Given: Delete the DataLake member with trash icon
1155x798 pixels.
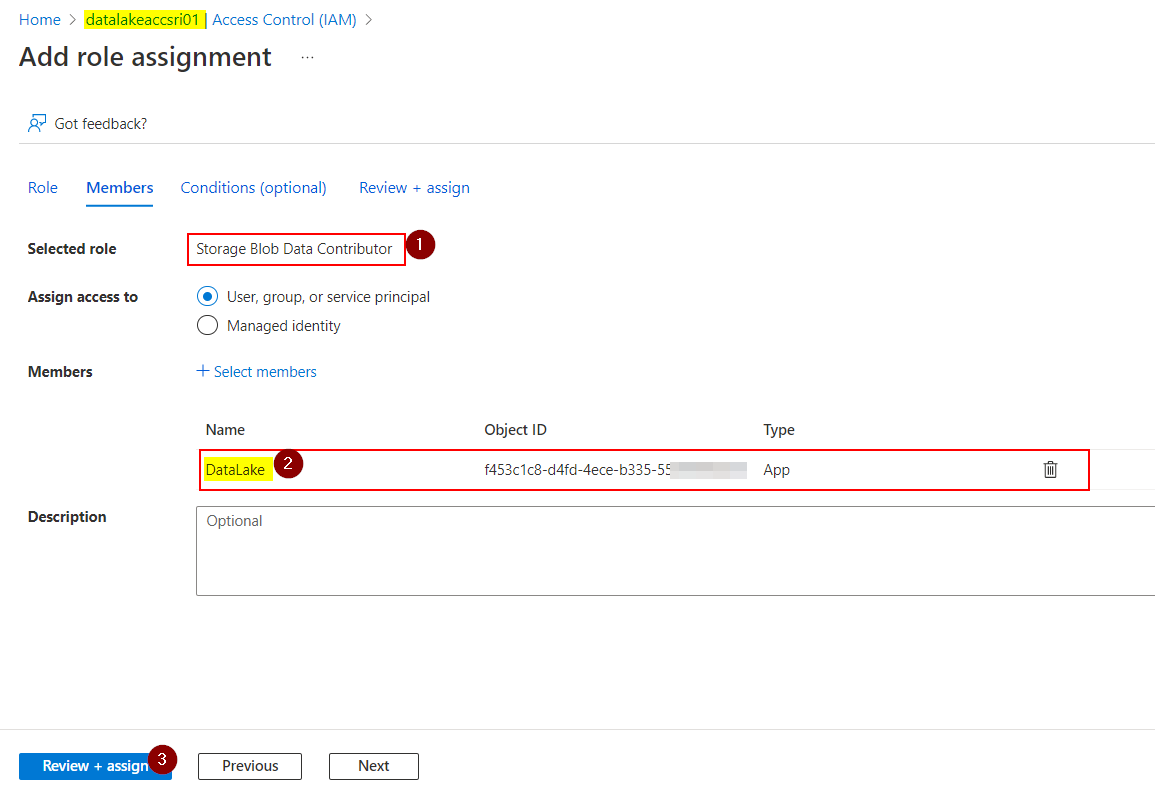Looking at the screenshot, I should 1050,469.
